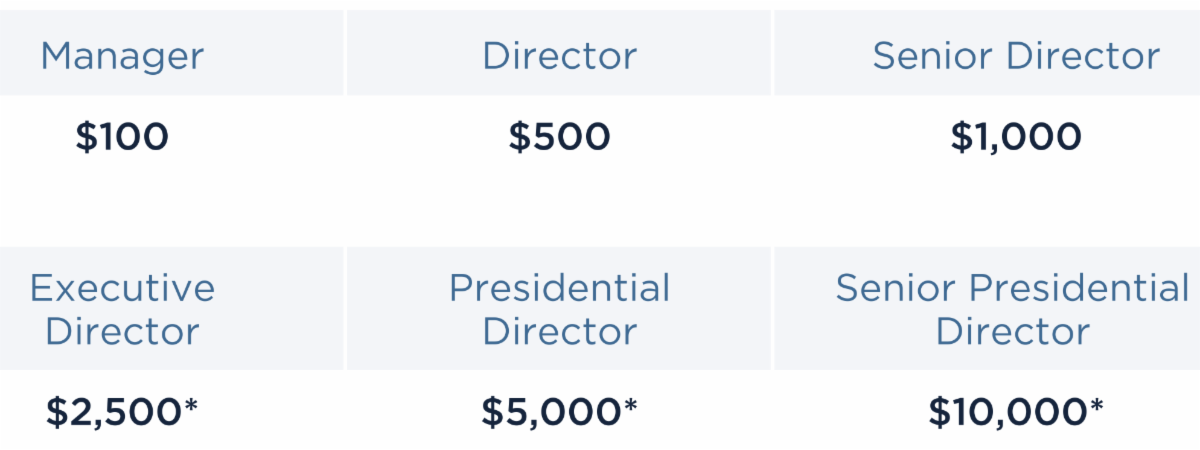The height and width of the screenshot is (450, 1200).
Task: Click the Presidential Director header
Action: (559, 310)
